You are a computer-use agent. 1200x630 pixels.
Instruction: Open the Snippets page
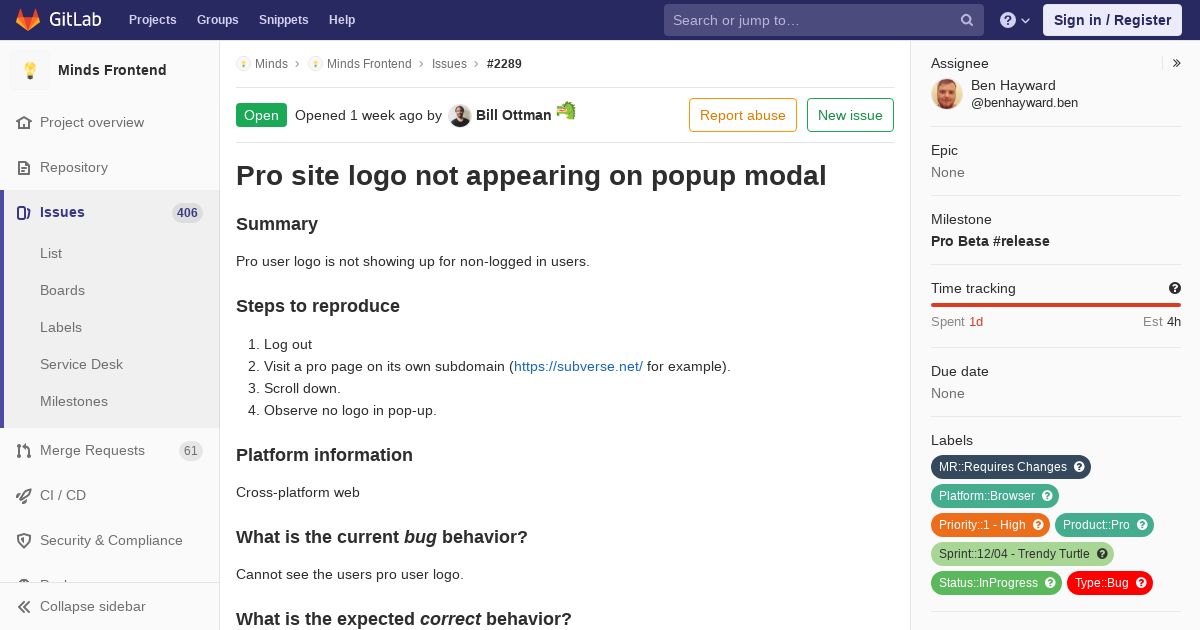click(x=283, y=20)
